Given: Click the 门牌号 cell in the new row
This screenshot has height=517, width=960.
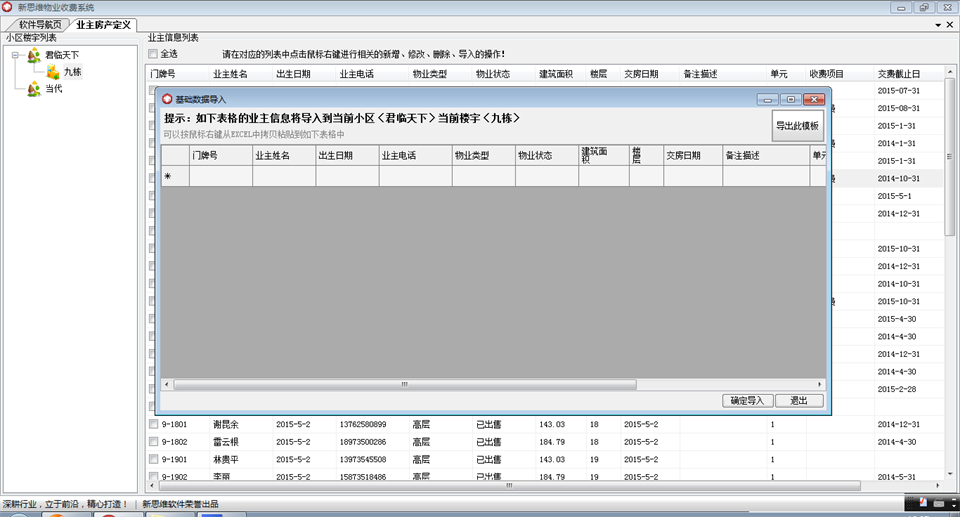Looking at the screenshot, I should 221,176.
